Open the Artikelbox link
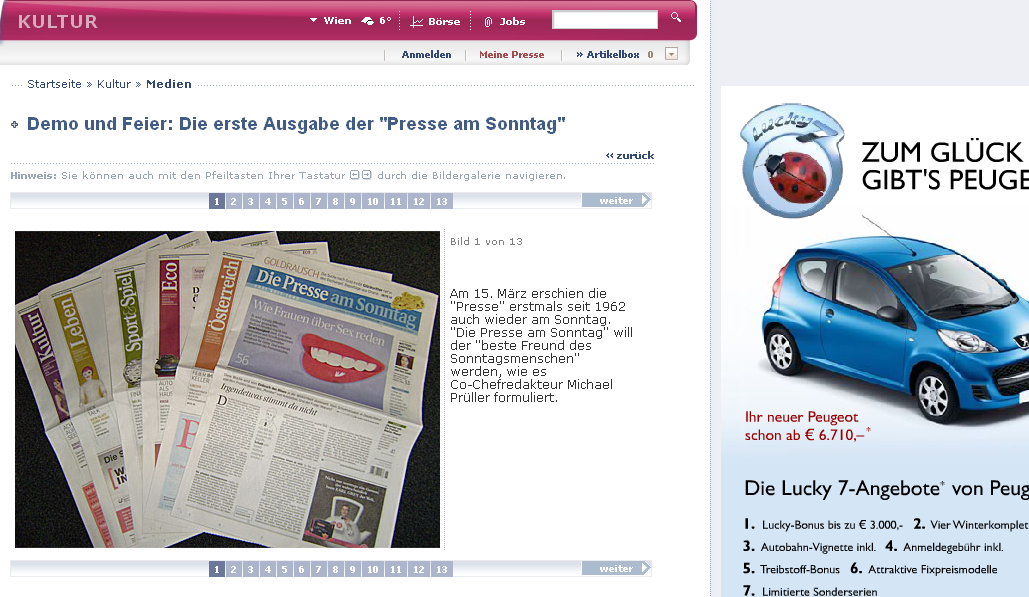The image size is (1029, 597). point(608,54)
